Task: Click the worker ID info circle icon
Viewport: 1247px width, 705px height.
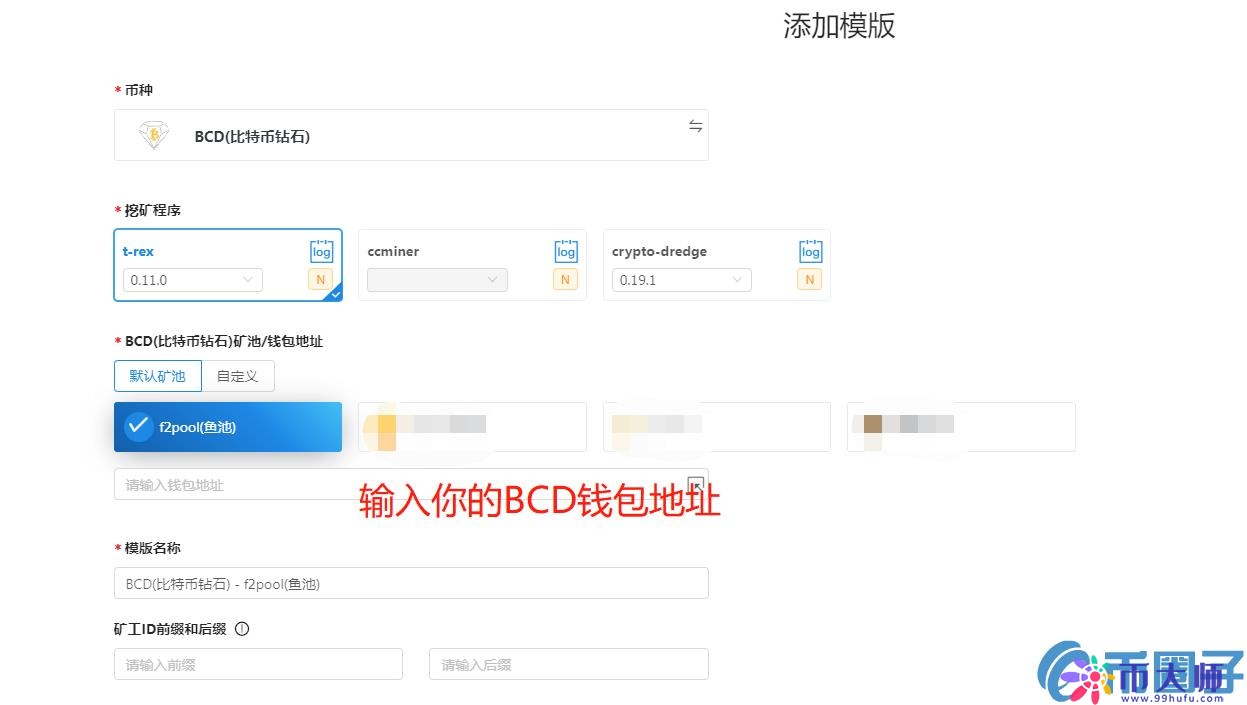Action: 241,629
